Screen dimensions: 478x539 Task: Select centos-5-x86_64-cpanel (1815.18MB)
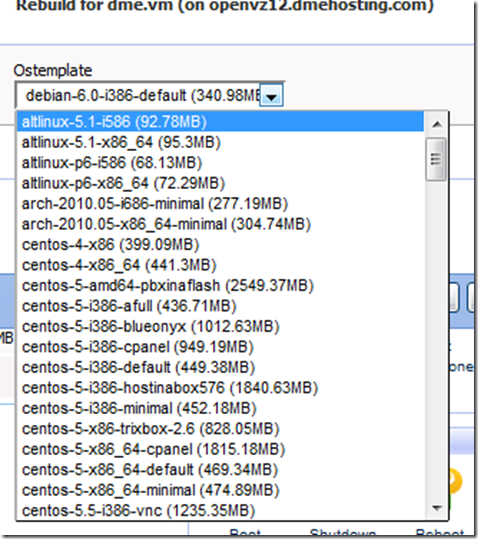[220, 449]
